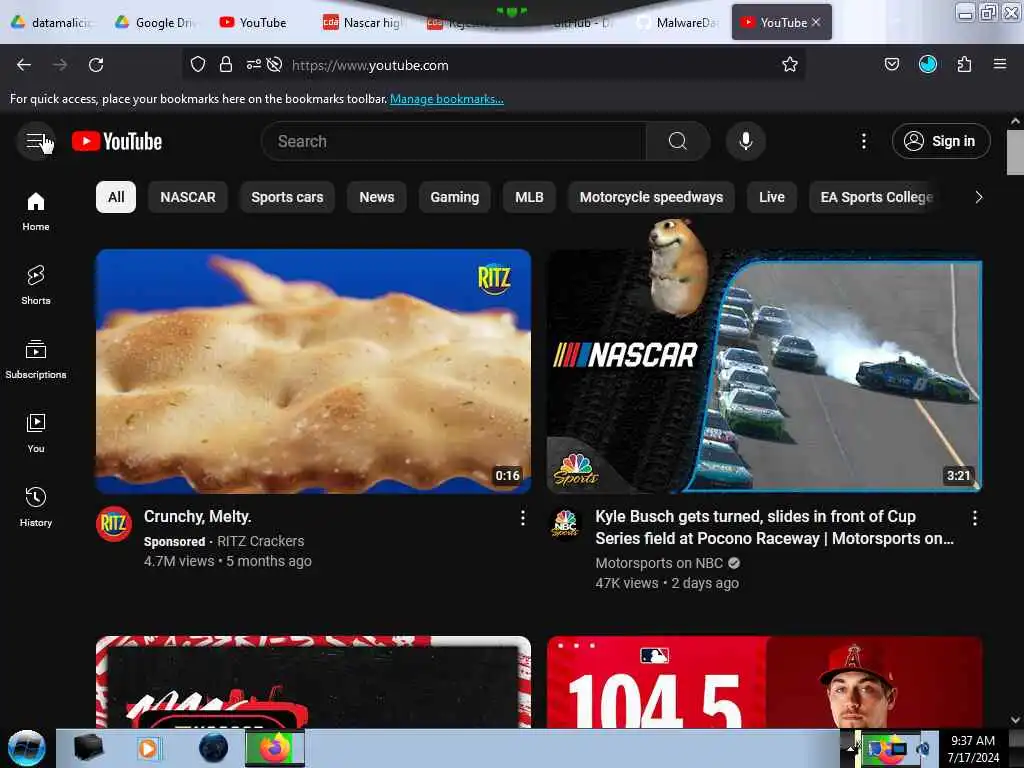Click the YouTube search input field
Viewport: 1024px width, 768px height.
coord(454,141)
